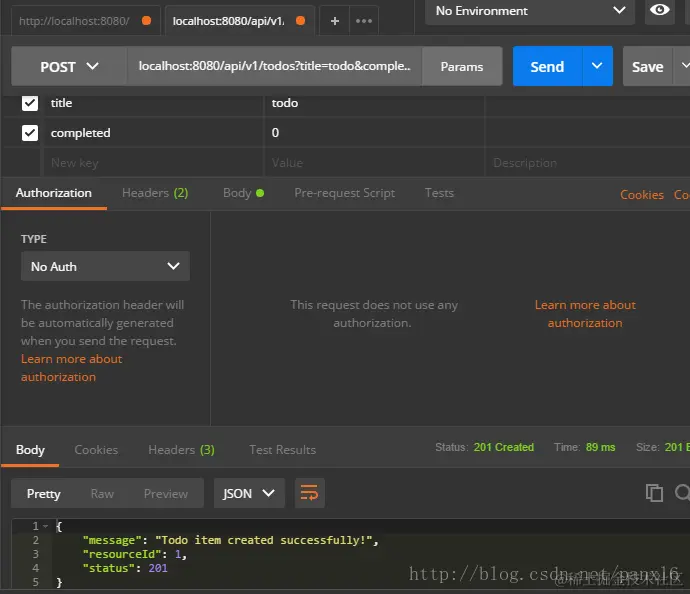The width and height of the screenshot is (690, 594).
Task: Switch to the request Body tab
Action: click(243, 193)
